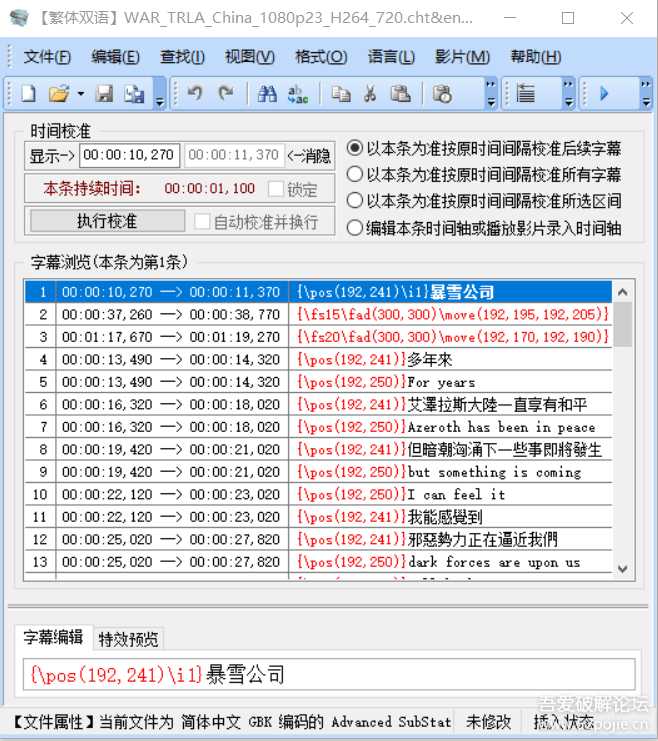Click the 显示-> button
Screen dimensions: 658x741
click(52, 156)
